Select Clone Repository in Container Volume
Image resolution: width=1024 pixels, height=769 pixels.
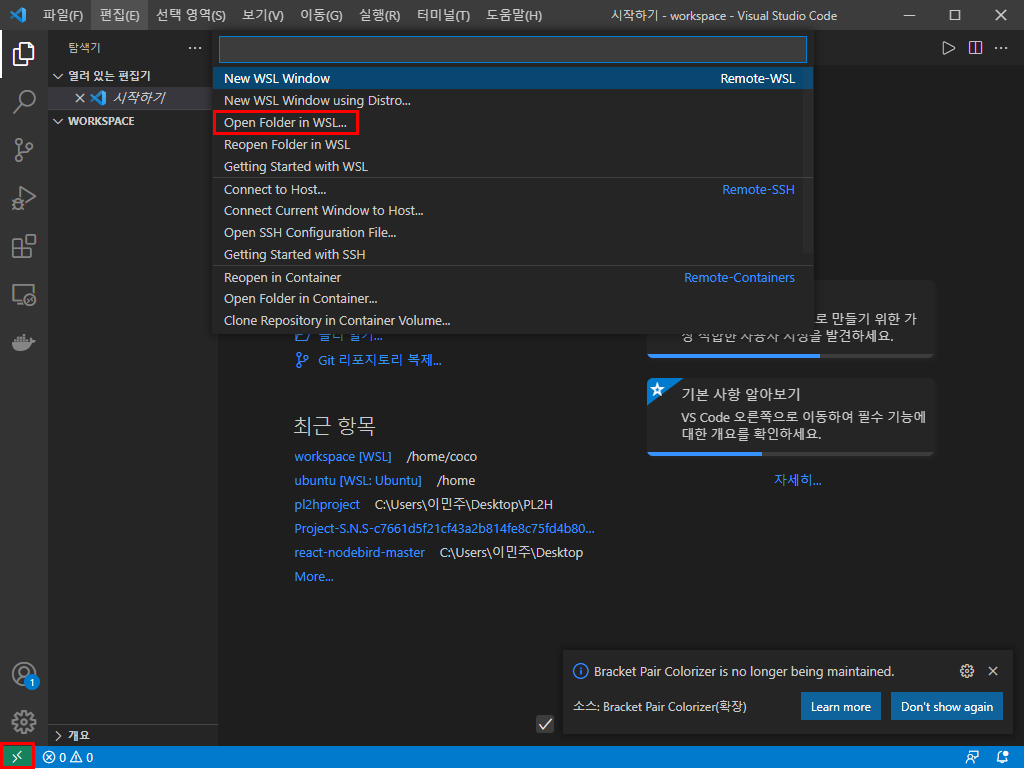coord(513,321)
